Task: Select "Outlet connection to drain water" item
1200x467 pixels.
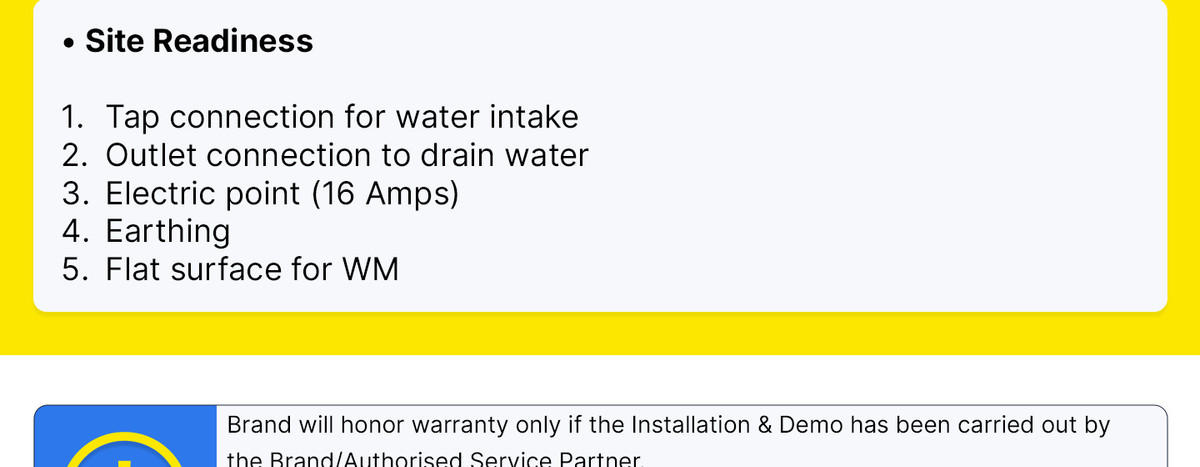Action: point(347,156)
